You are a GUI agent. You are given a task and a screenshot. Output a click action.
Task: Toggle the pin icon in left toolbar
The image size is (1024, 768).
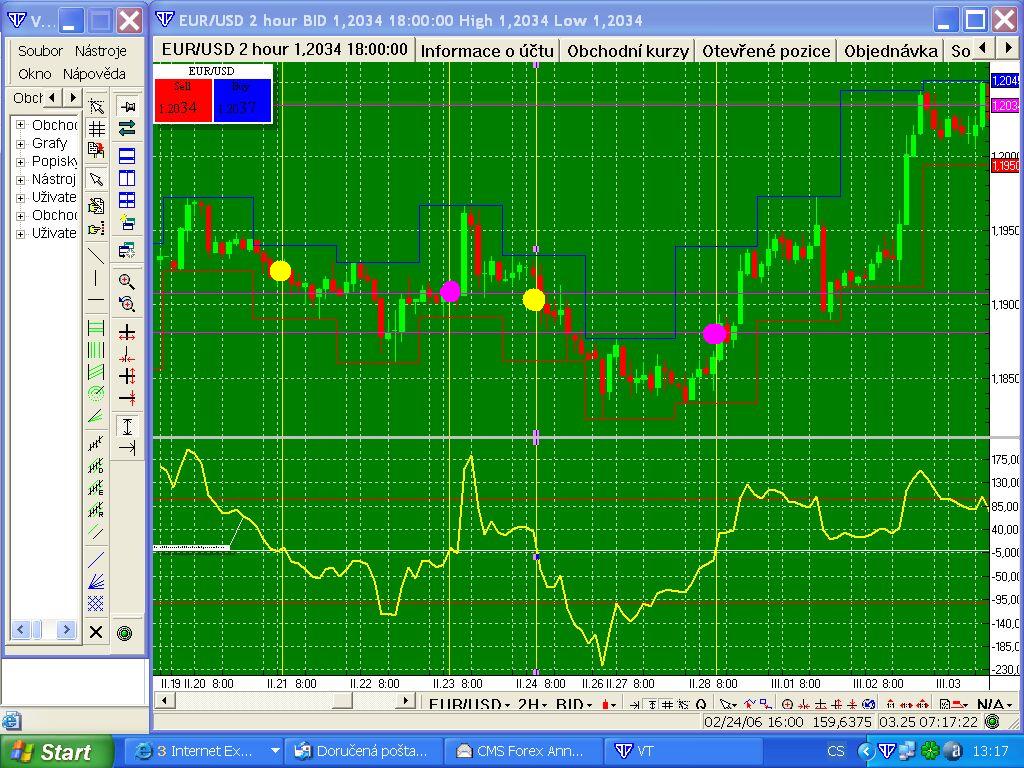[x=127, y=106]
